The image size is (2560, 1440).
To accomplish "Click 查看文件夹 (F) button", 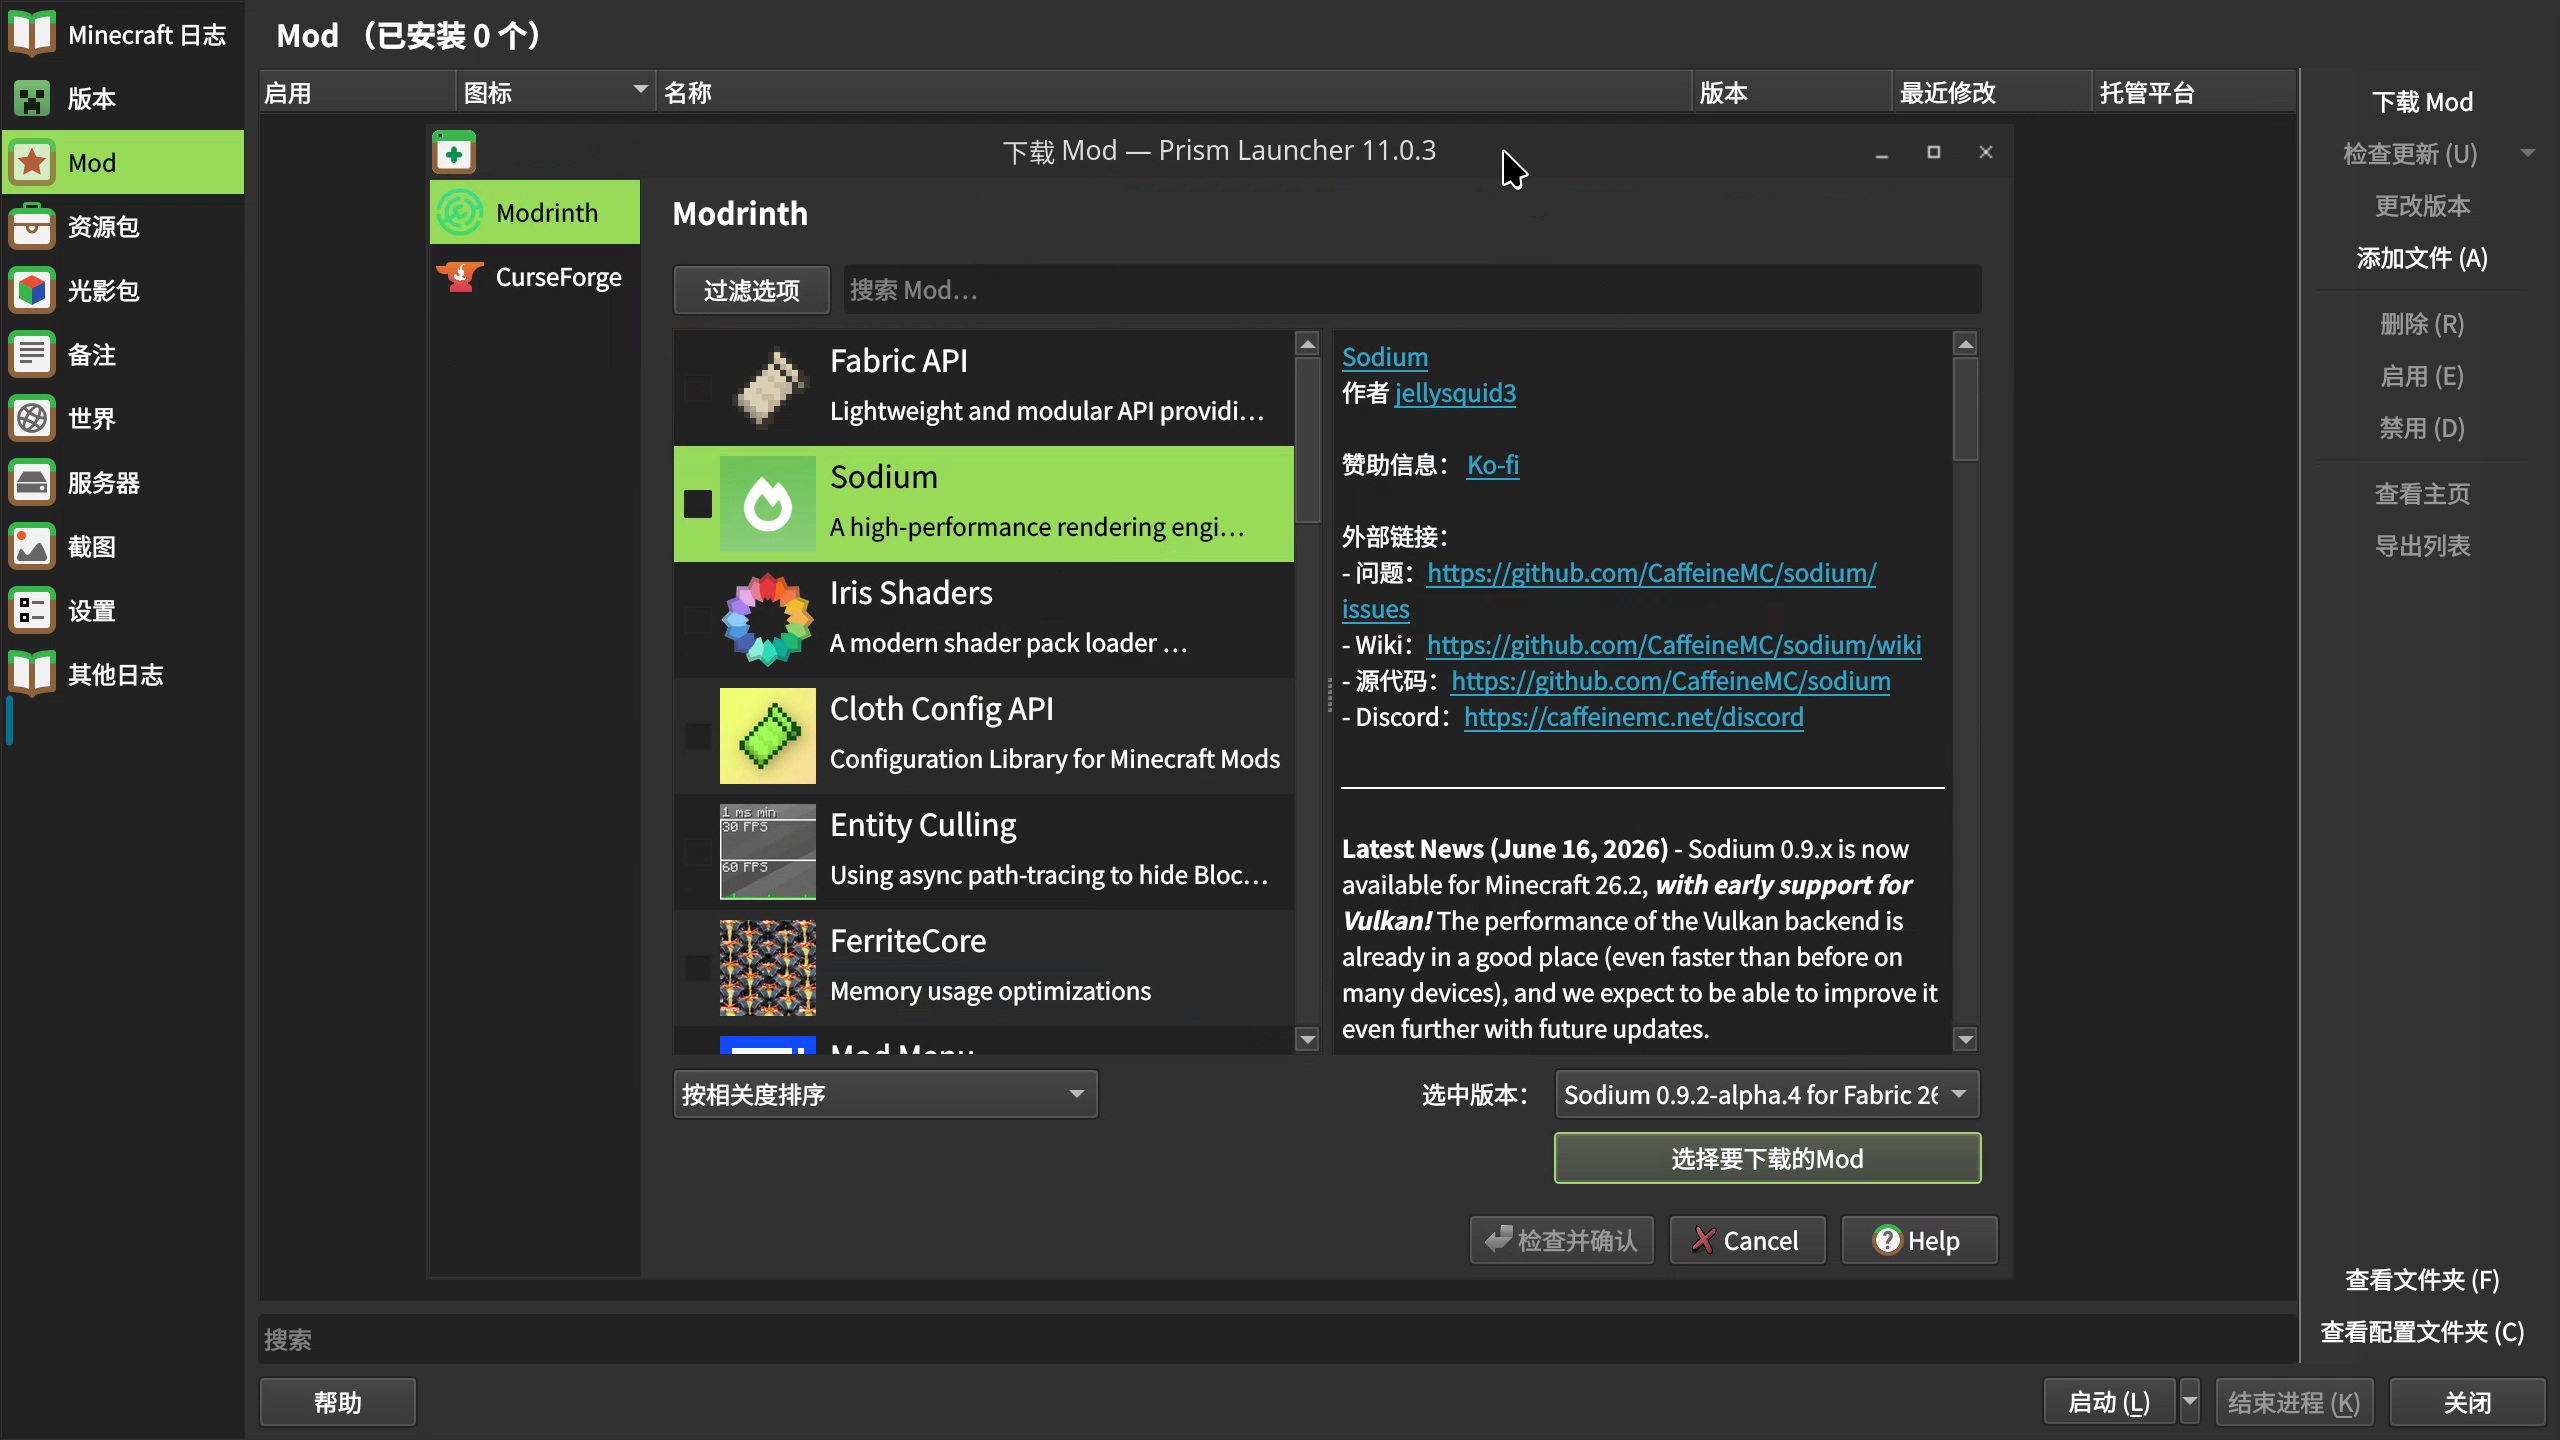I will [x=2422, y=1280].
